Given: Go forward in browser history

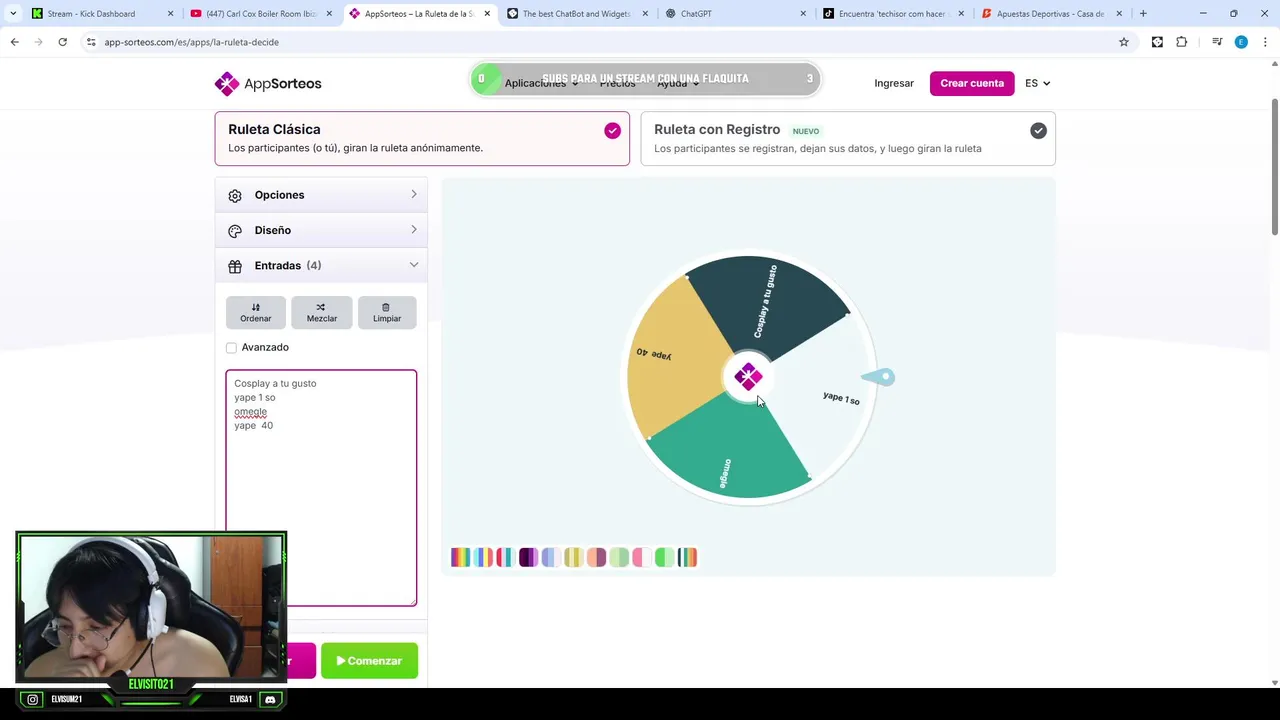Looking at the screenshot, I should (x=38, y=42).
